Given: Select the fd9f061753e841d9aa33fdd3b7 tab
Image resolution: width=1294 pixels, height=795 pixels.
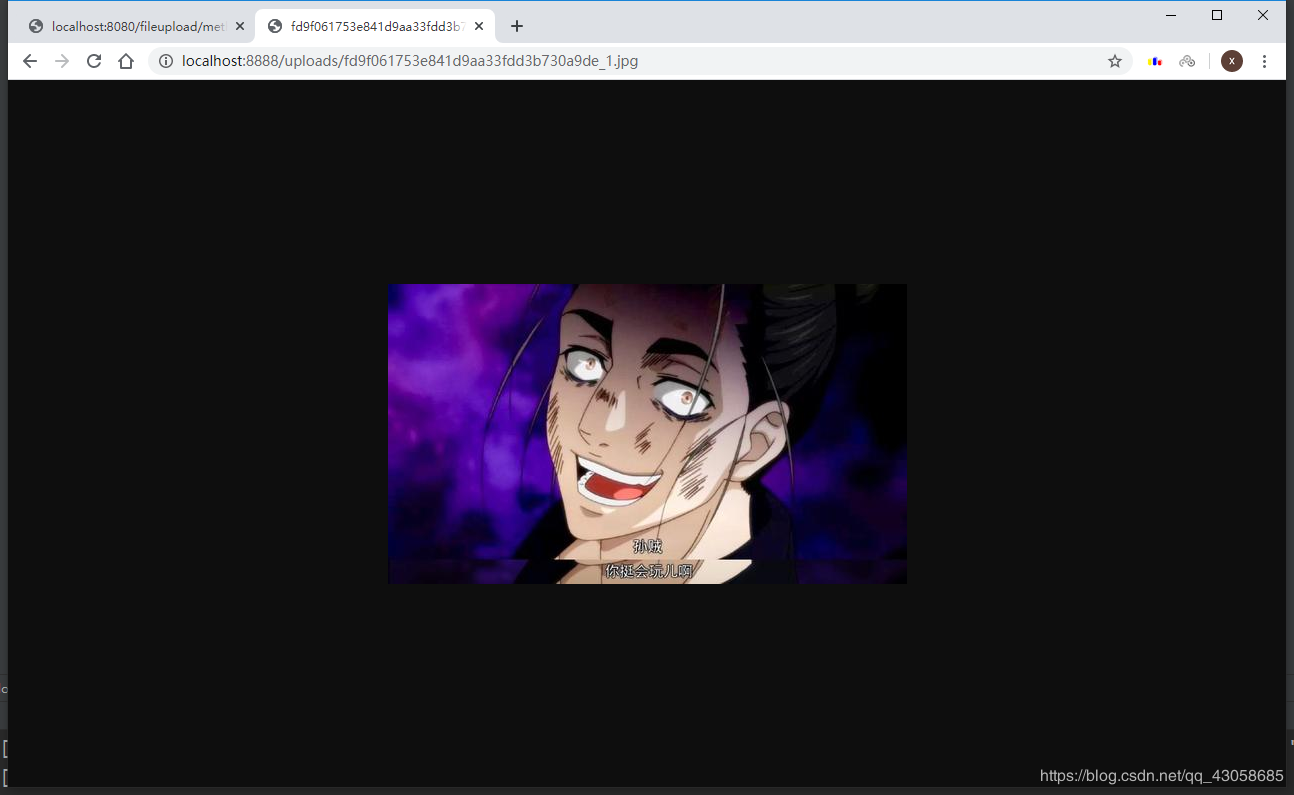Looking at the screenshot, I should pyautogui.click(x=375, y=26).
